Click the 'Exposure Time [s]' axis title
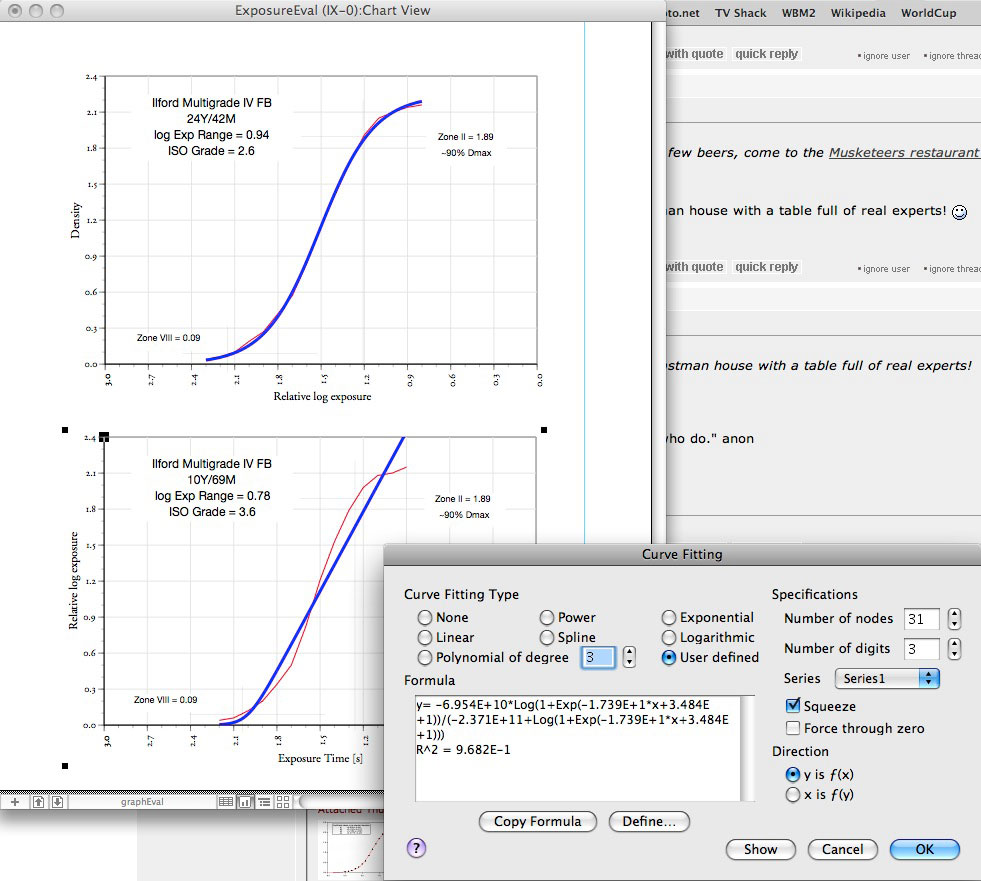The image size is (981, 881). [x=320, y=758]
